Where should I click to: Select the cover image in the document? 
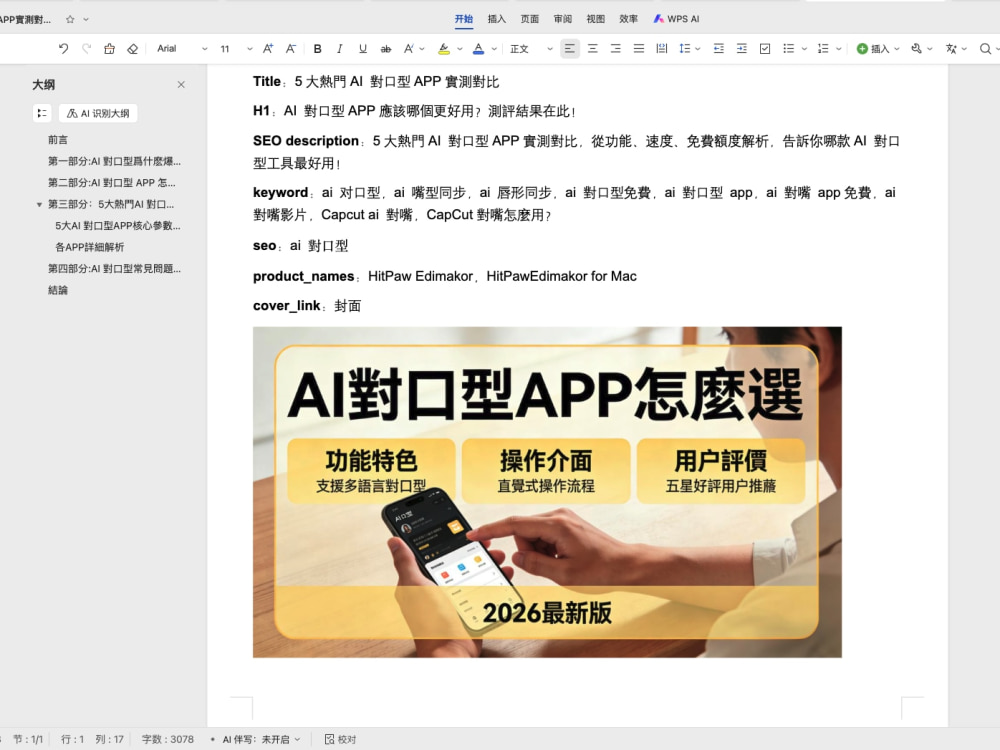(x=547, y=492)
